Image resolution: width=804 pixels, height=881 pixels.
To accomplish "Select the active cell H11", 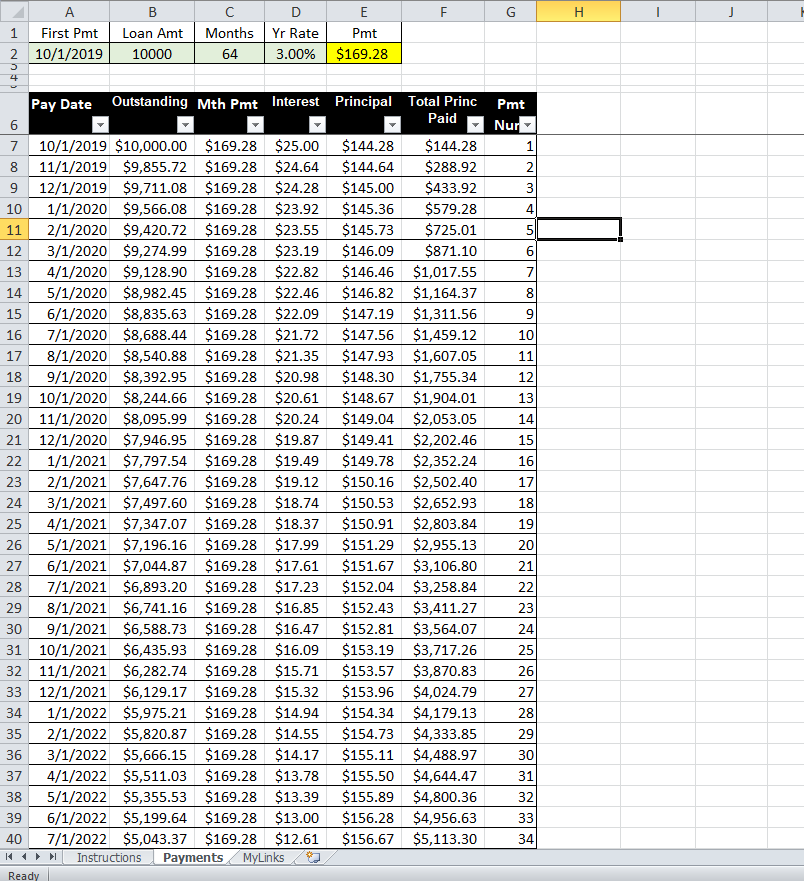I will pyautogui.click(x=579, y=230).
